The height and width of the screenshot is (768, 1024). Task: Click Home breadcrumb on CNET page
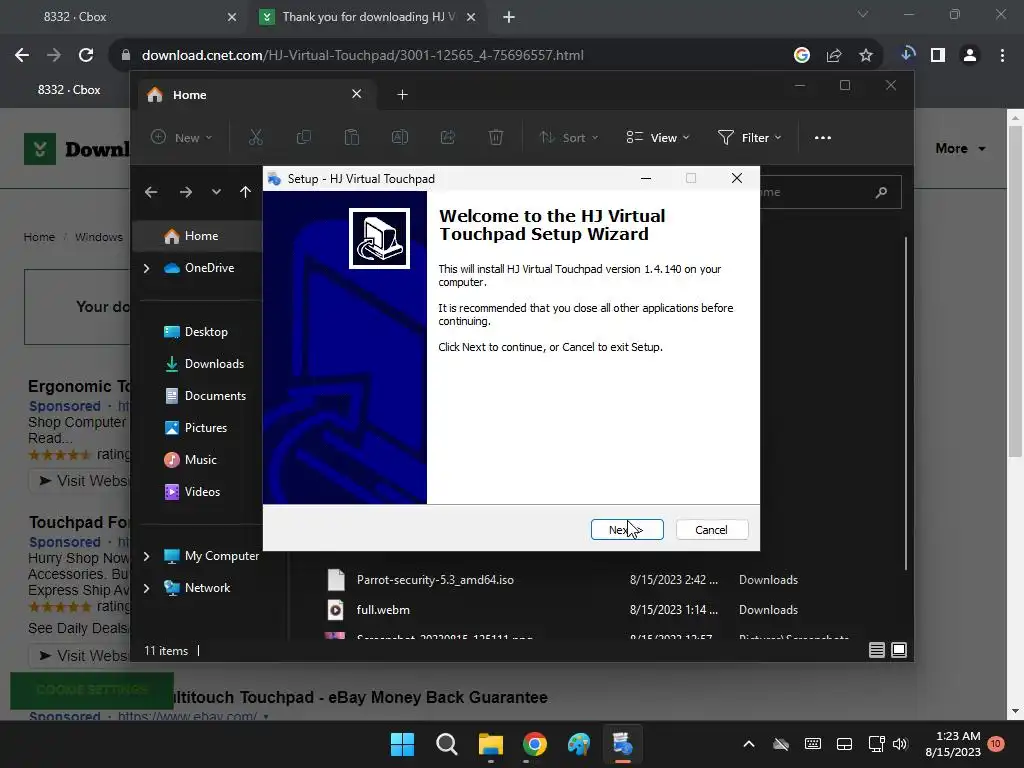(x=39, y=237)
